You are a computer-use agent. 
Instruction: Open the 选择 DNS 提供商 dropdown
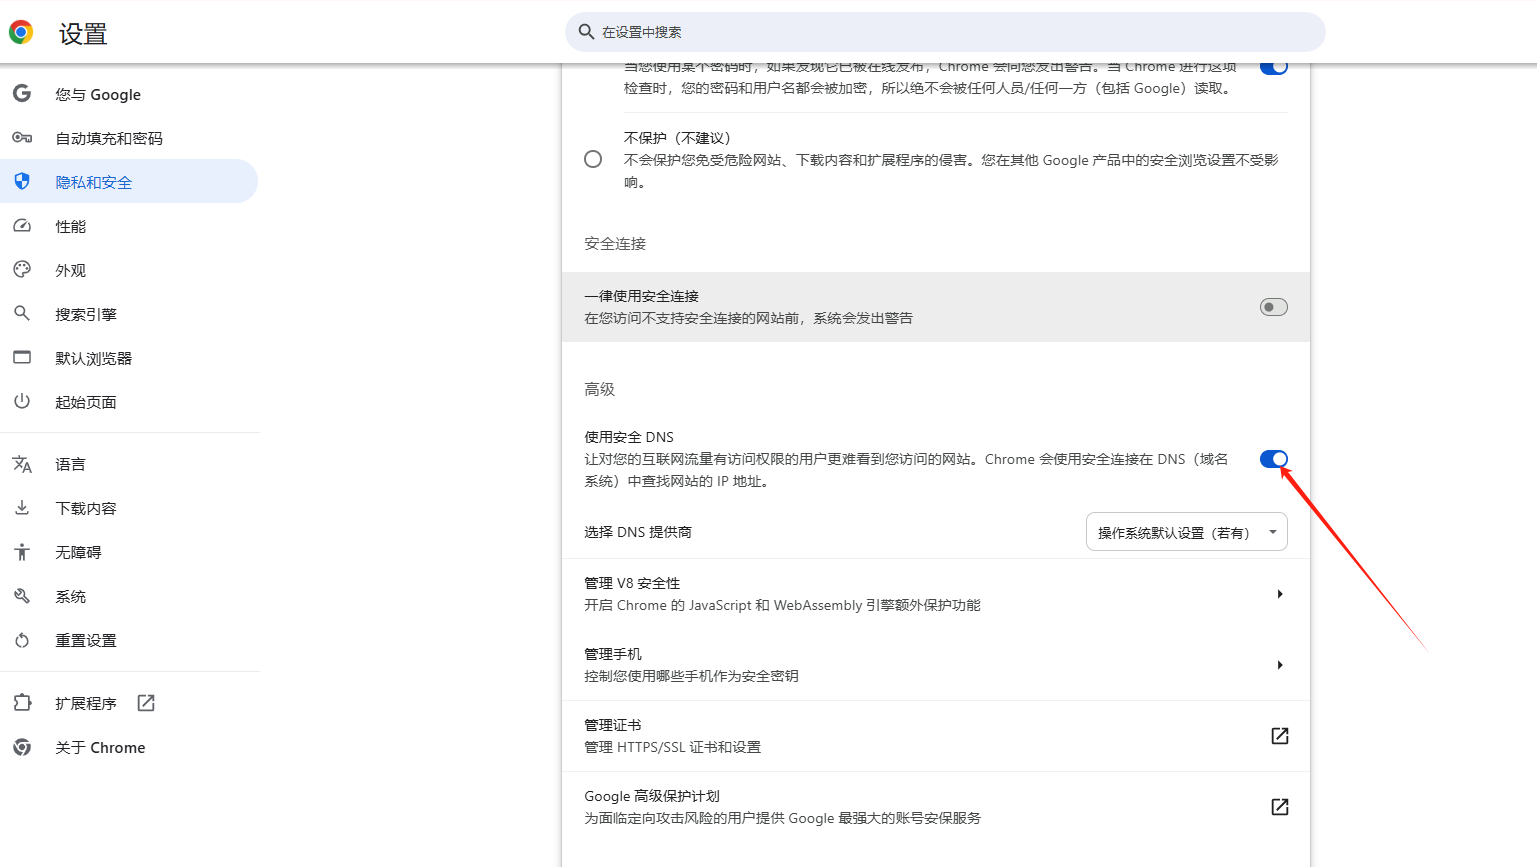click(1186, 532)
